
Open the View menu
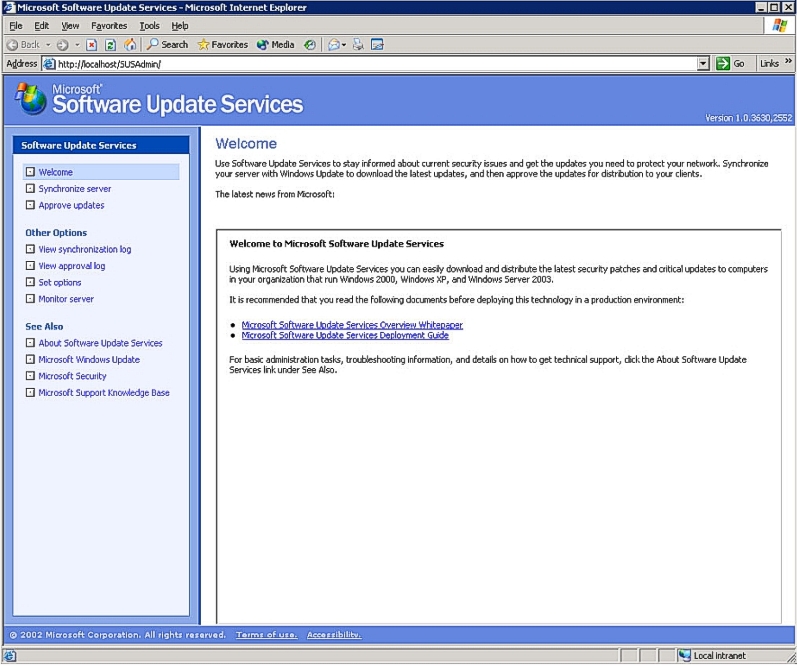click(x=70, y=25)
